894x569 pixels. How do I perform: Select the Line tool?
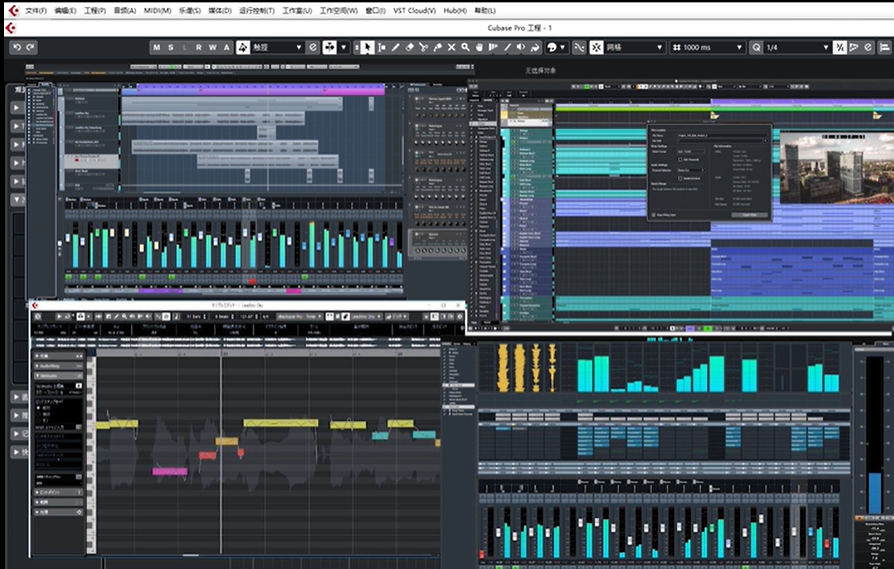tap(507, 47)
